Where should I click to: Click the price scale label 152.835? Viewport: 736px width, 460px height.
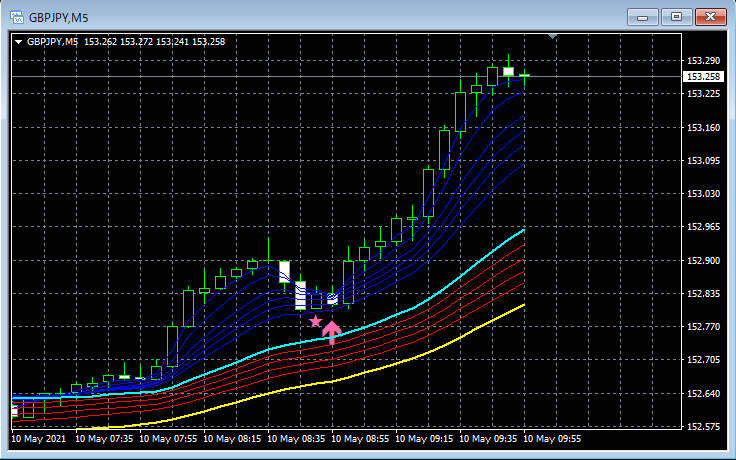pos(704,293)
